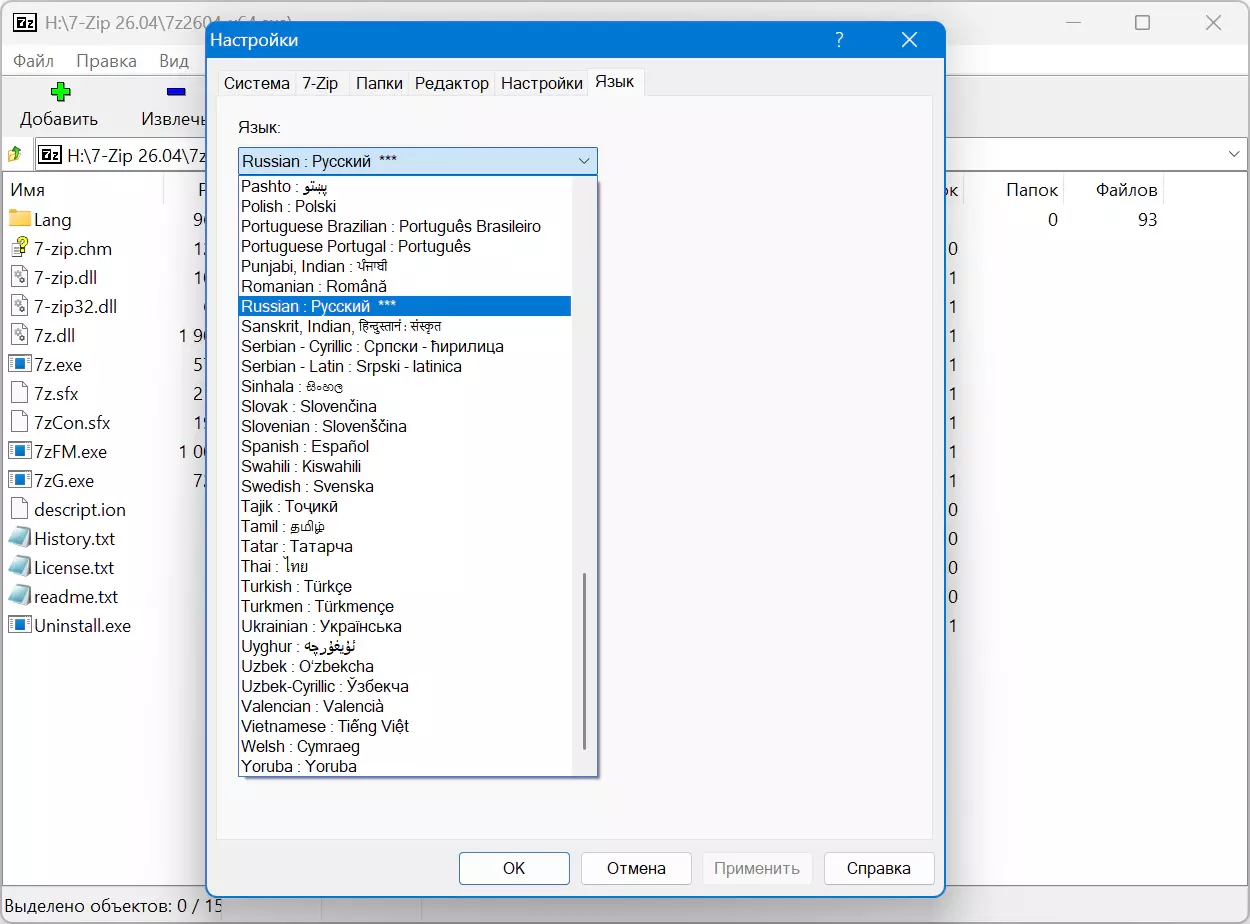This screenshot has height=924, width=1250.
Task: Choose Ukrainian : Українська language
Action: click(x=405, y=626)
